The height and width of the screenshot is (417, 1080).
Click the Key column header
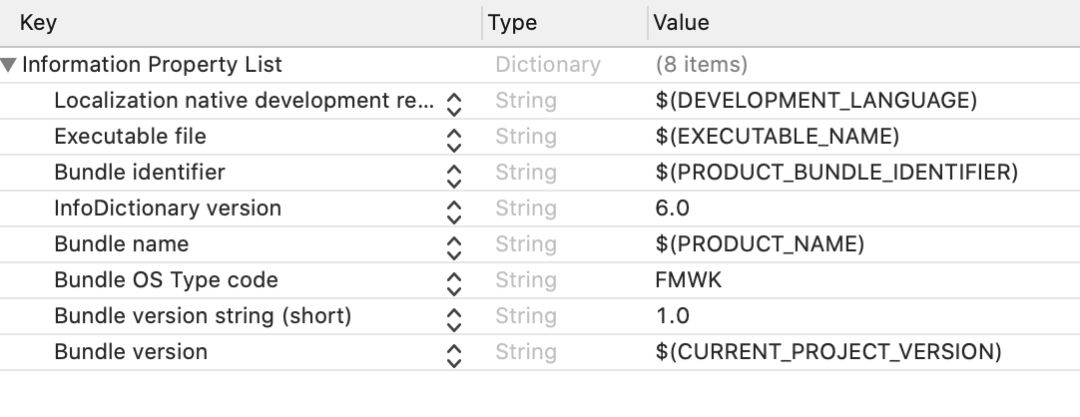[38, 22]
